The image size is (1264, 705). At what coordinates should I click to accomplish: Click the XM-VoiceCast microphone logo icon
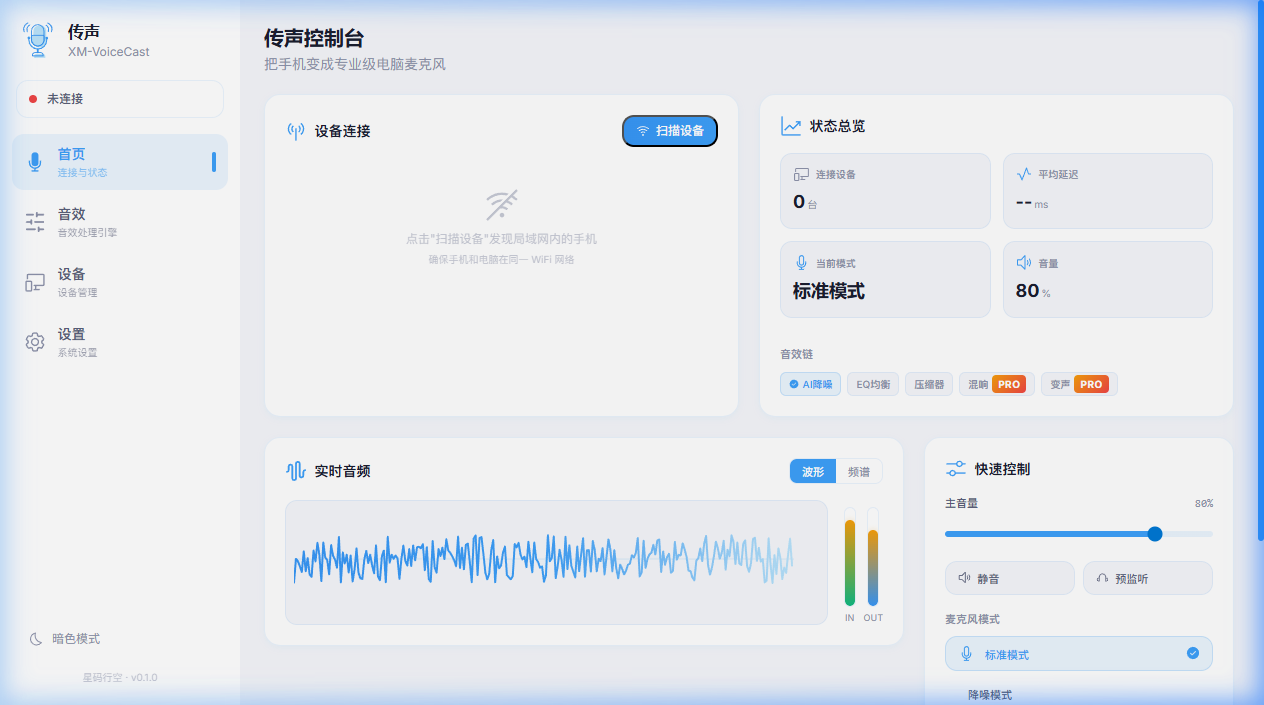pos(38,40)
